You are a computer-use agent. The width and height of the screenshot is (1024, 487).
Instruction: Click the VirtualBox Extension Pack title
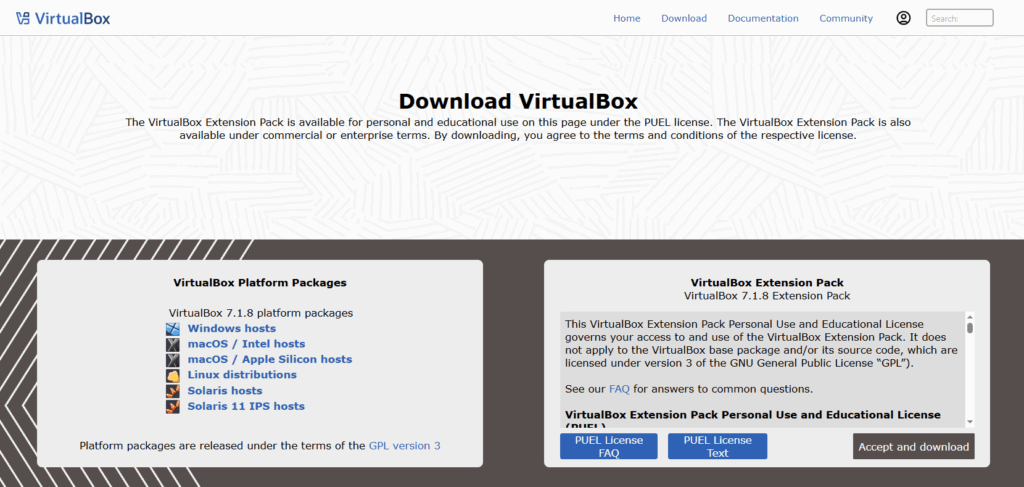pos(767,283)
